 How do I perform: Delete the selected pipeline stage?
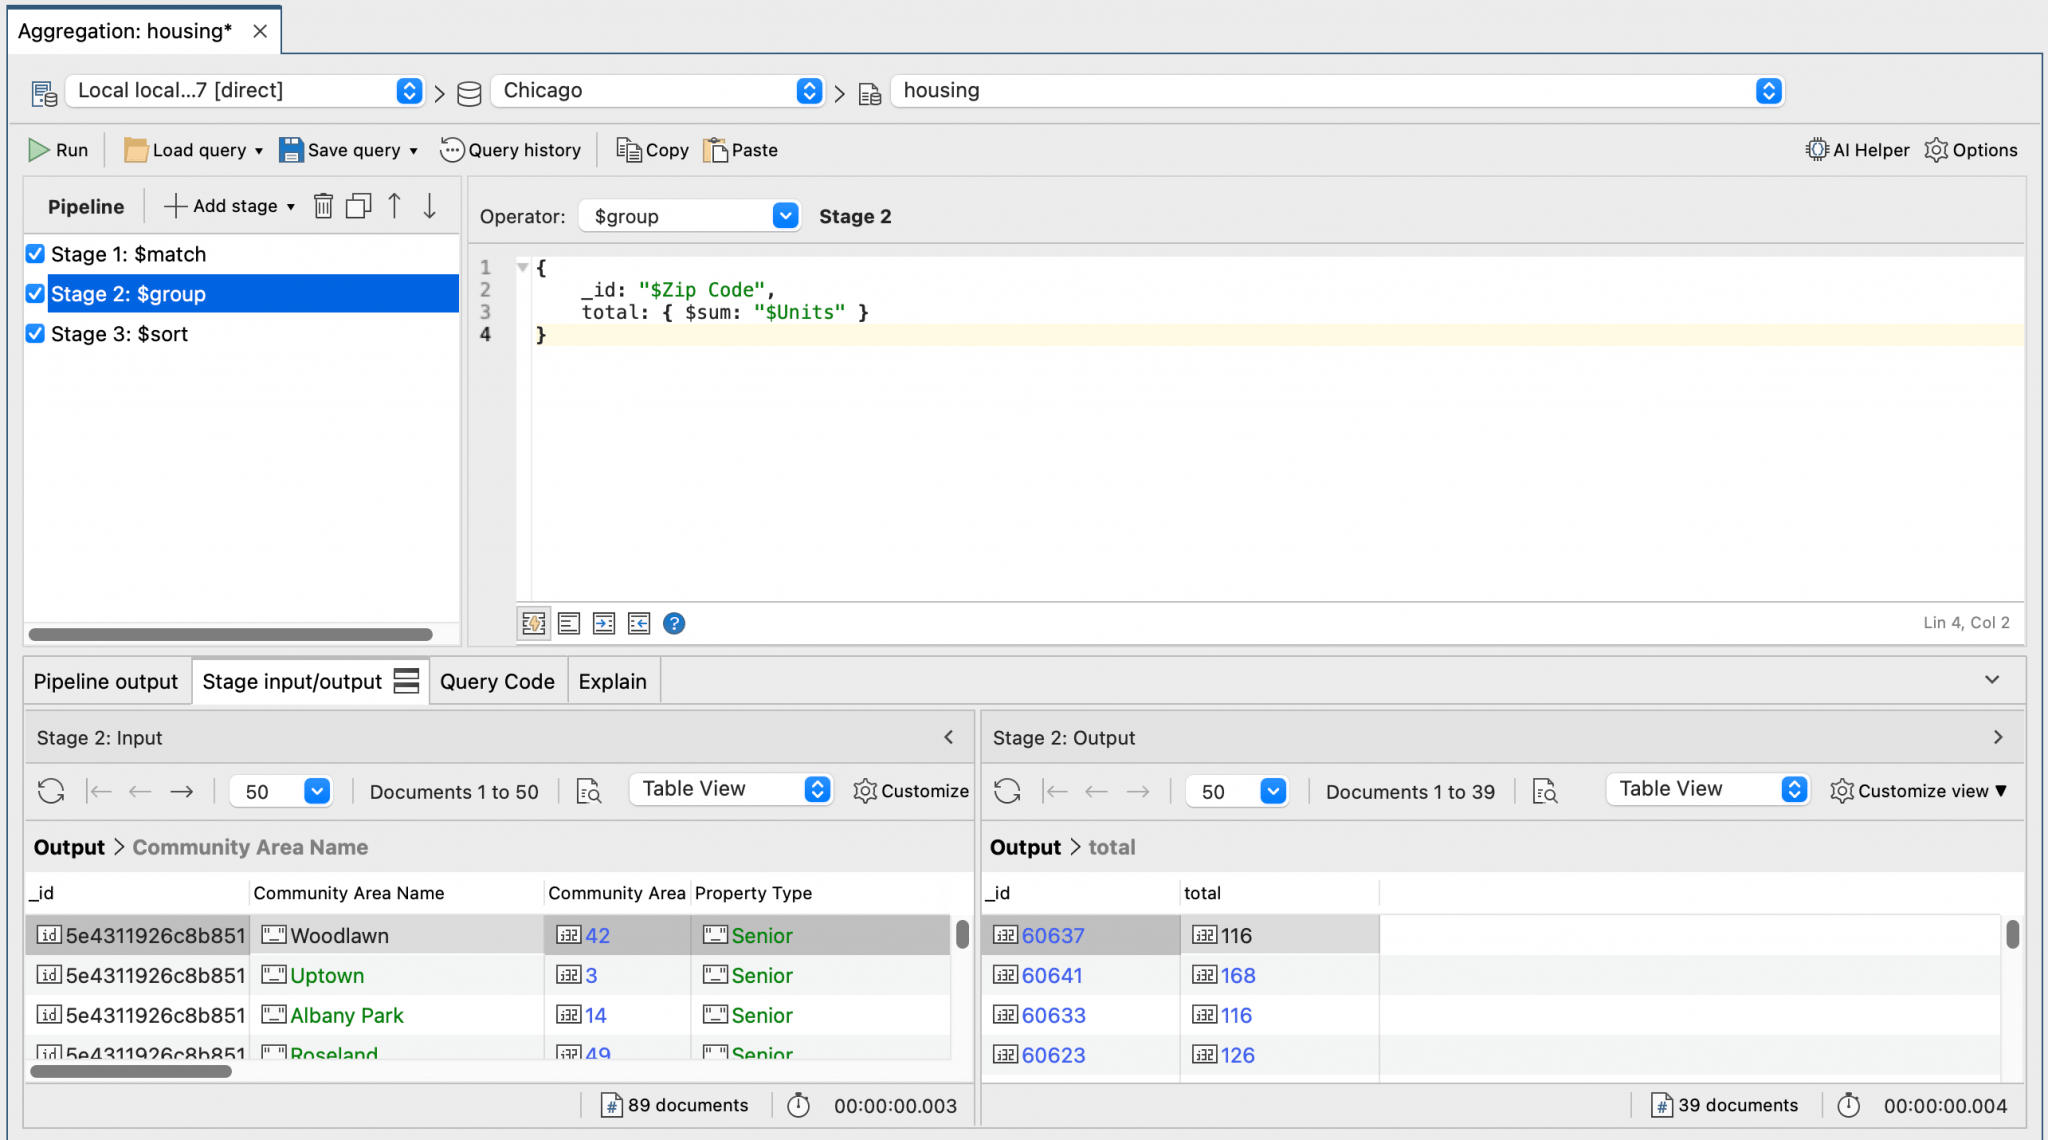pyautogui.click(x=323, y=205)
